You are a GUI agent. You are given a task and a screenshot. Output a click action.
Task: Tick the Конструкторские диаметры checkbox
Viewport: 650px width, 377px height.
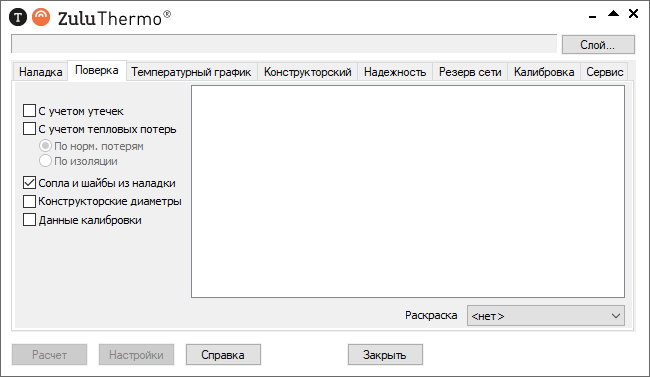pos(29,201)
